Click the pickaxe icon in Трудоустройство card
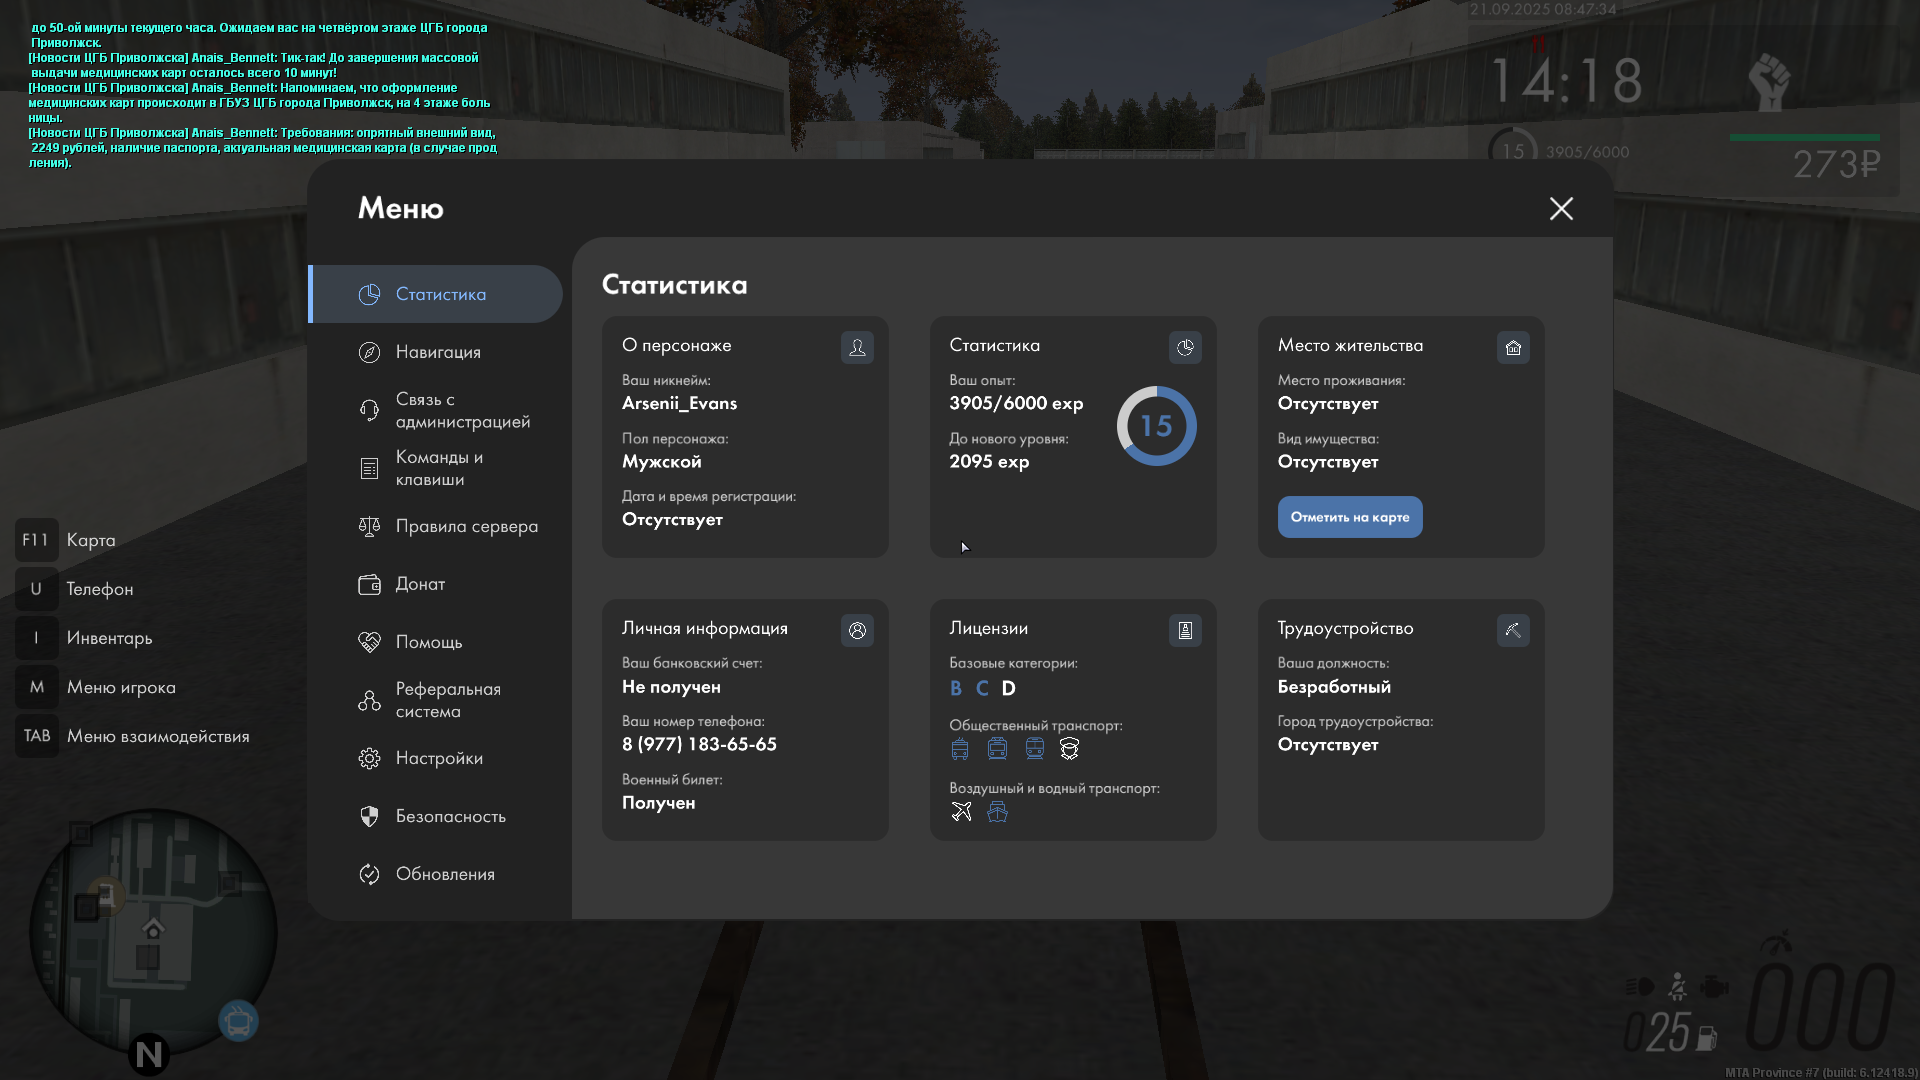The width and height of the screenshot is (1920, 1080). click(x=1513, y=631)
